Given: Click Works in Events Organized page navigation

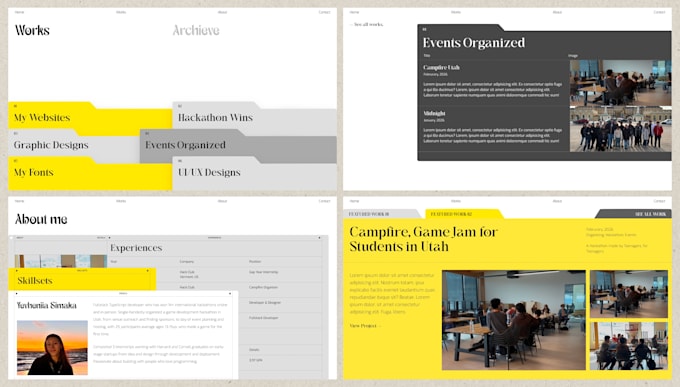Looking at the screenshot, I should (x=456, y=12).
